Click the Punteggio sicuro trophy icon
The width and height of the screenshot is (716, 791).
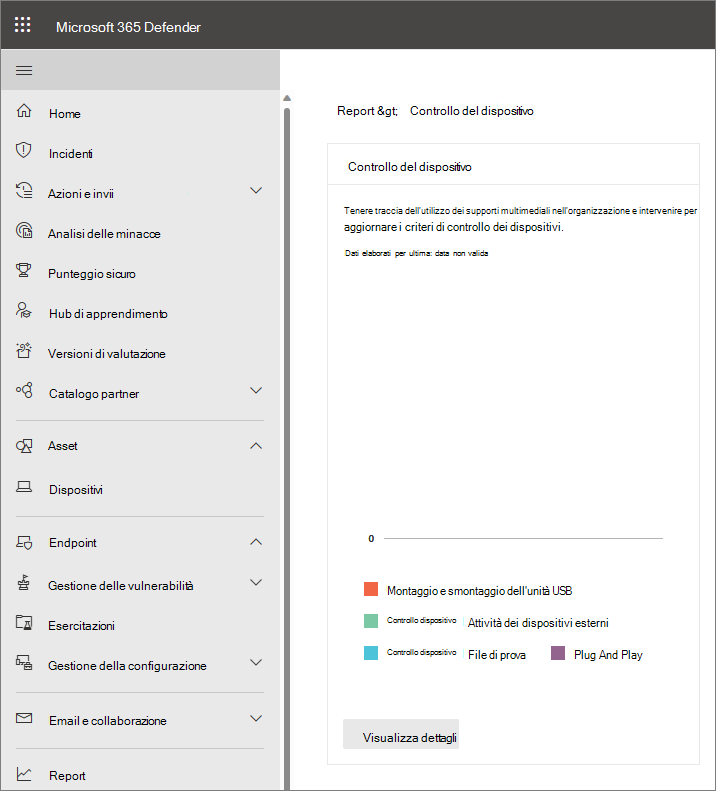(x=24, y=270)
